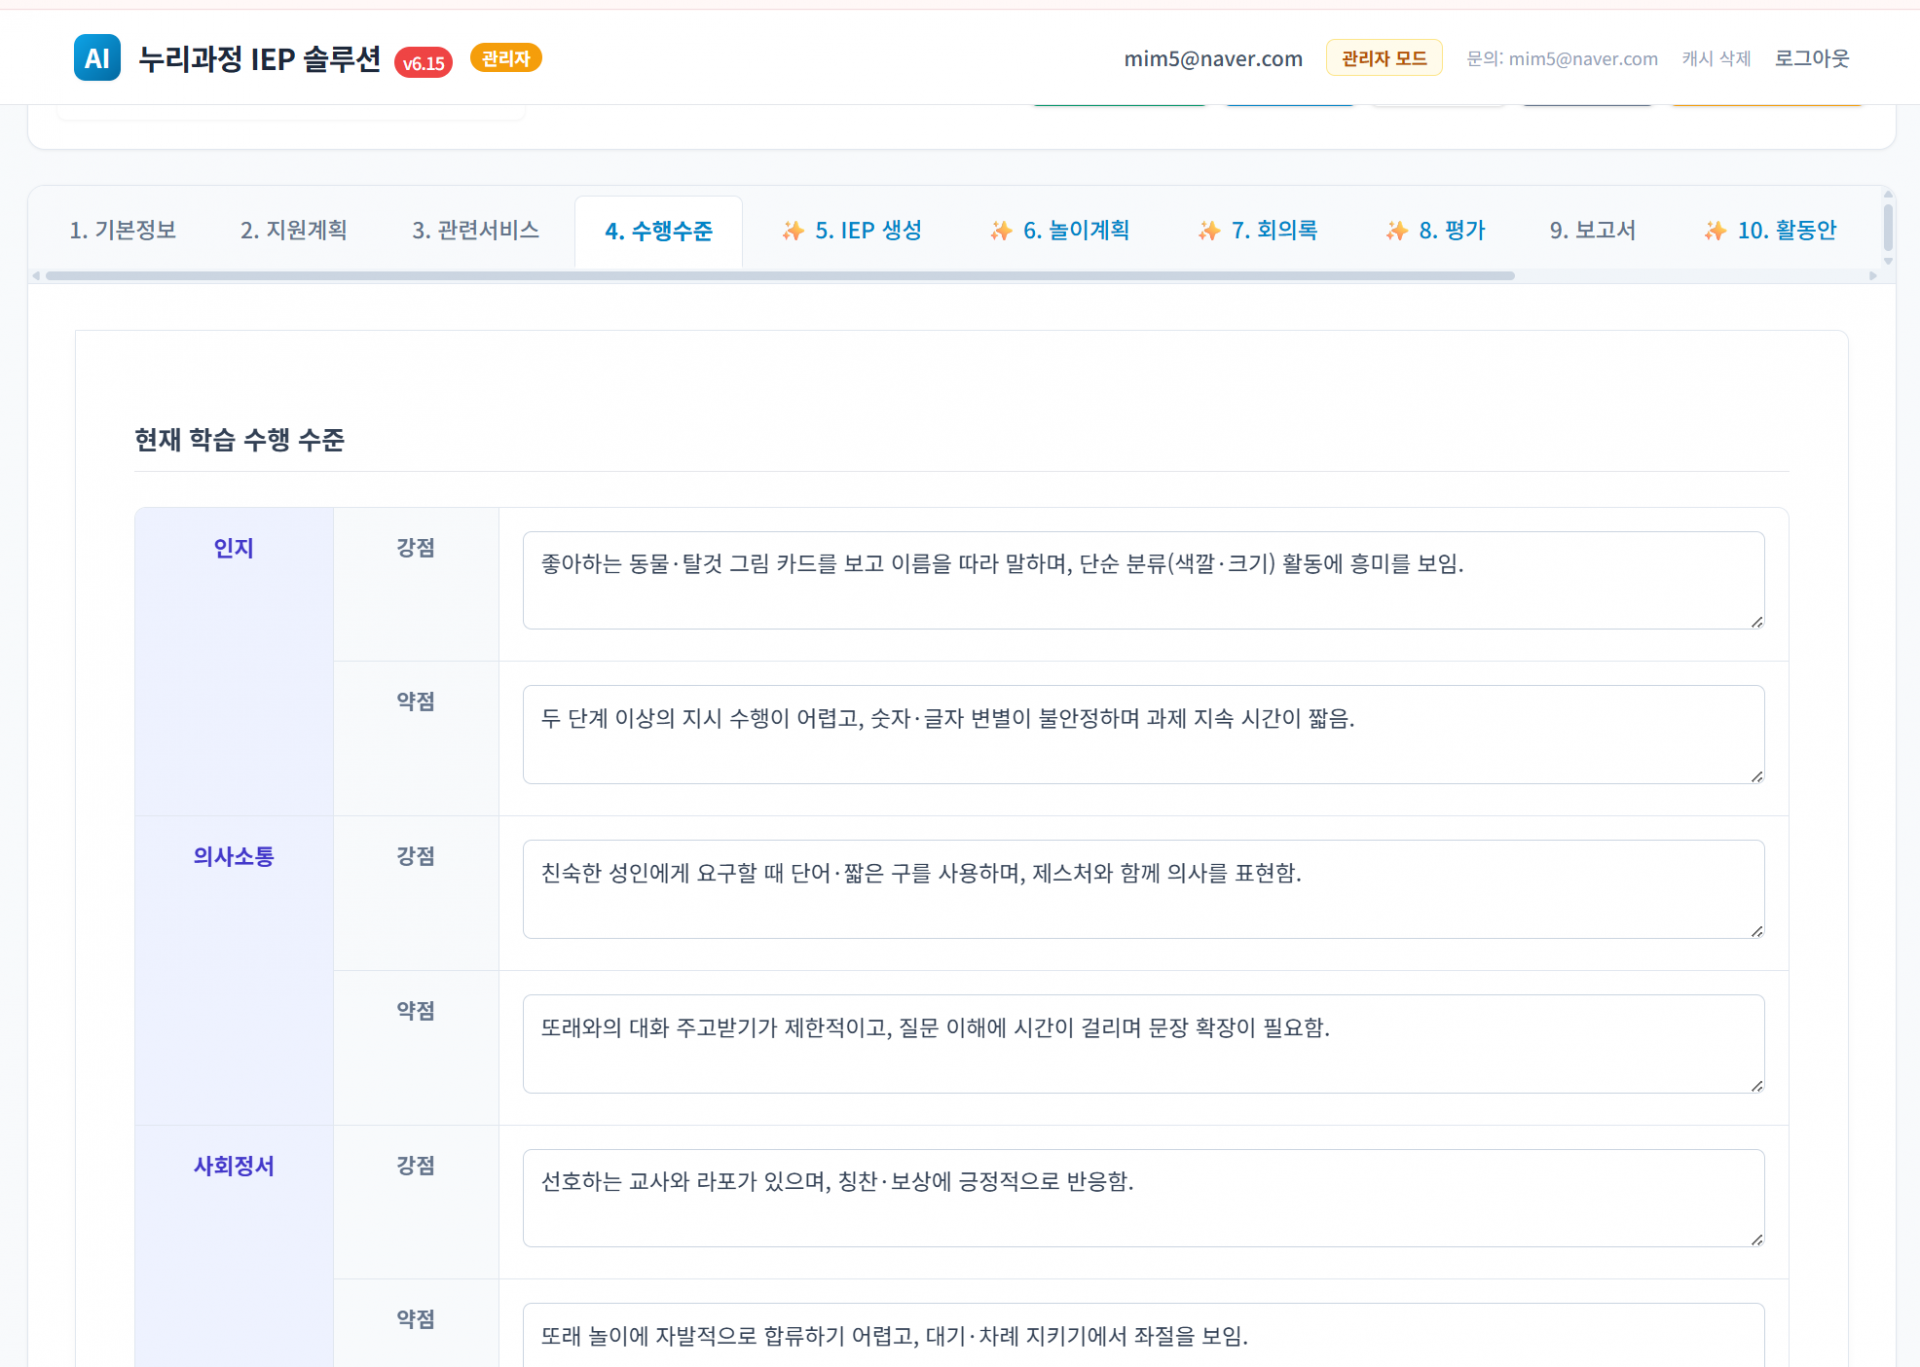Click the 누리과정 IEP 솔루션 title
Viewport: 1920px width, 1367px height.
click(x=259, y=59)
